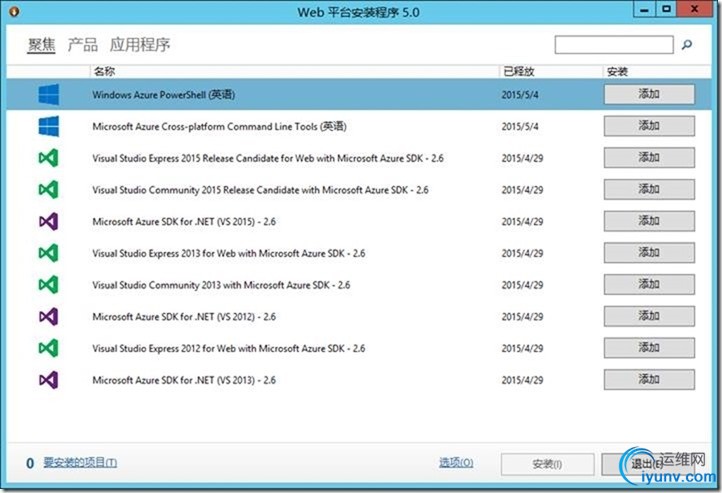The width and height of the screenshot is (722, 493).
Task: Focus the search input field
Action: point(614,45)
